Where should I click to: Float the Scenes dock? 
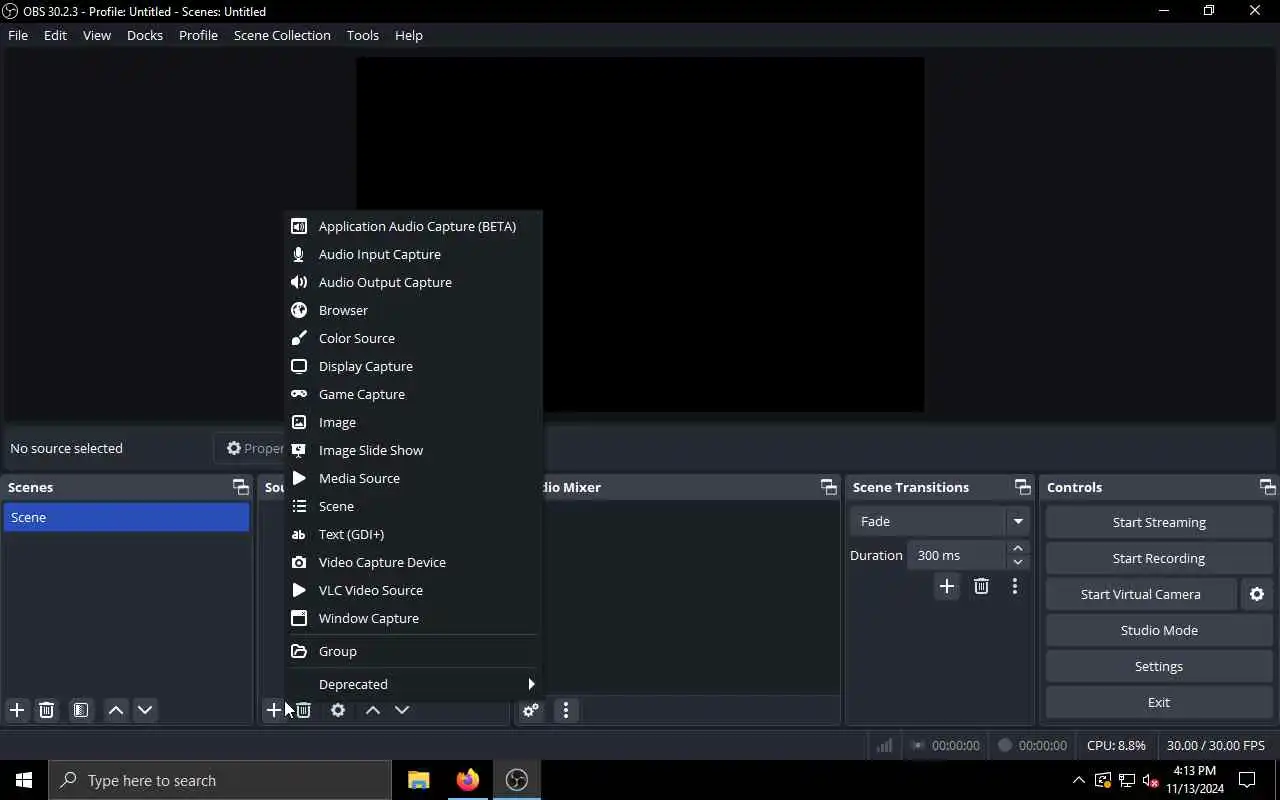(240, 487)
